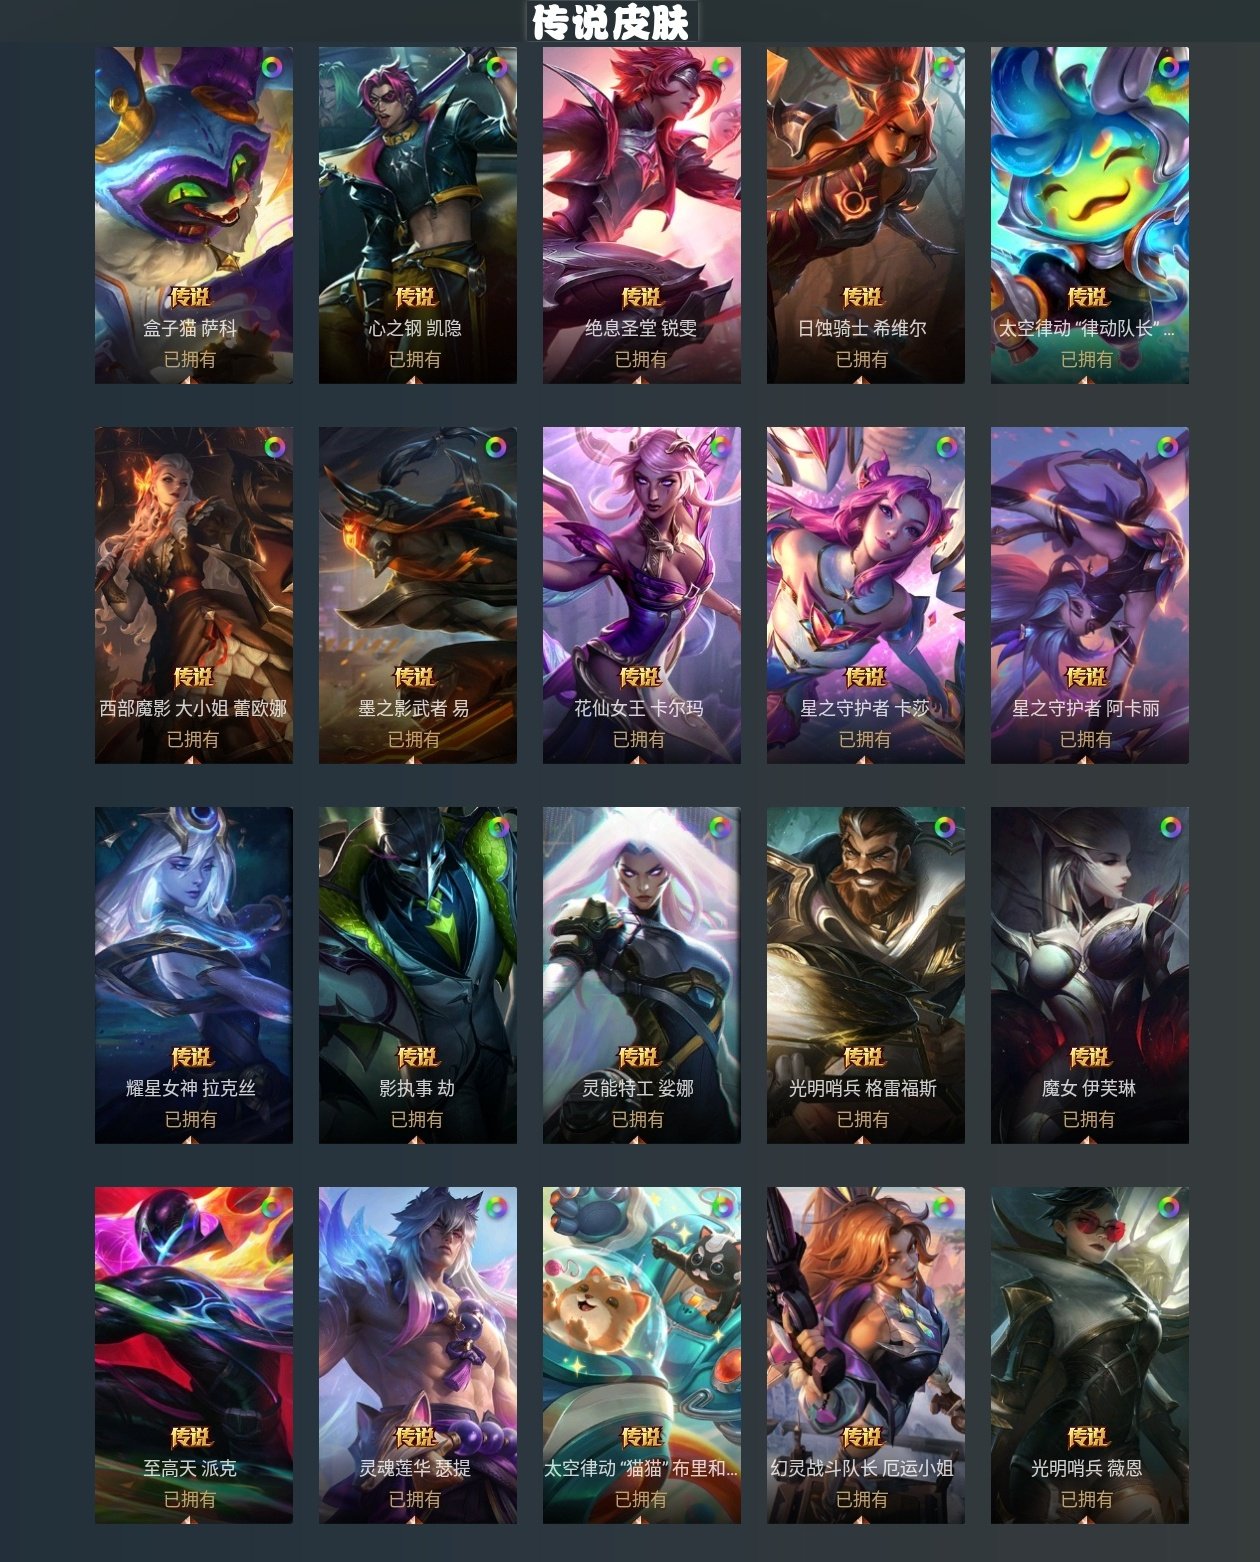Click chroma wheel icon on 魔女 伊芙琳 card
The width and height of the screenshot is (1260, 1562).
pyautogui.click(x=1170, y=827)
